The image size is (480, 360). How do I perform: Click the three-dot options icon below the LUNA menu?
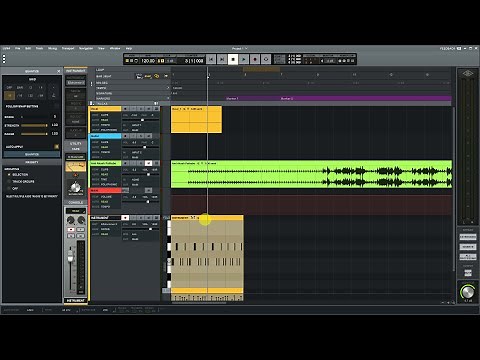click(x=4, y=59)
